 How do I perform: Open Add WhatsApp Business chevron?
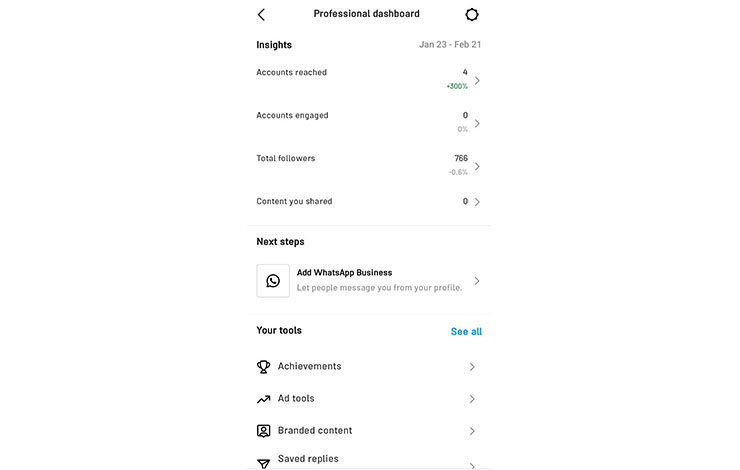477,281
